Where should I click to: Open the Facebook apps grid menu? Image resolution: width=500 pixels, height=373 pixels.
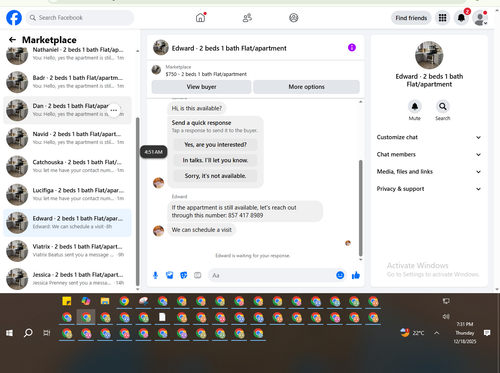click(442, 18)
